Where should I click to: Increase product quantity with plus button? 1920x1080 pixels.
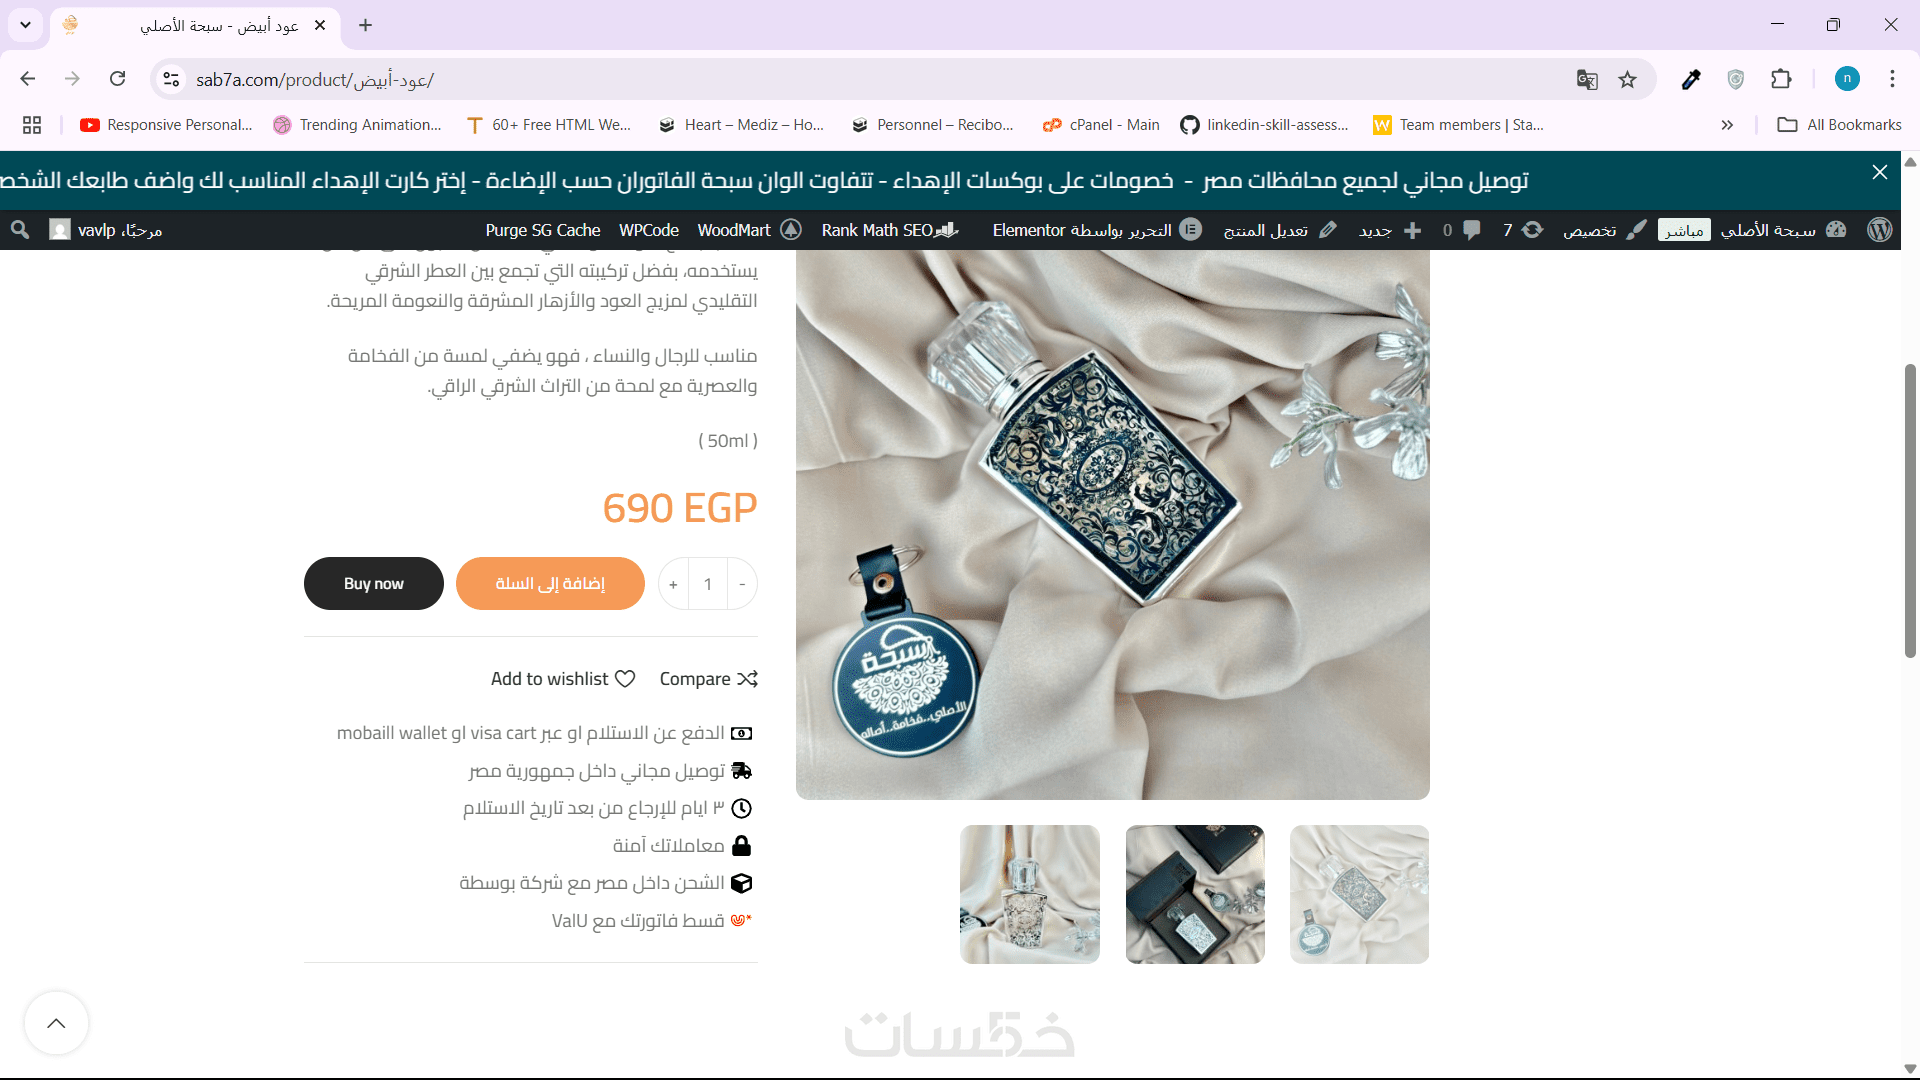click(x=673, y=584)
